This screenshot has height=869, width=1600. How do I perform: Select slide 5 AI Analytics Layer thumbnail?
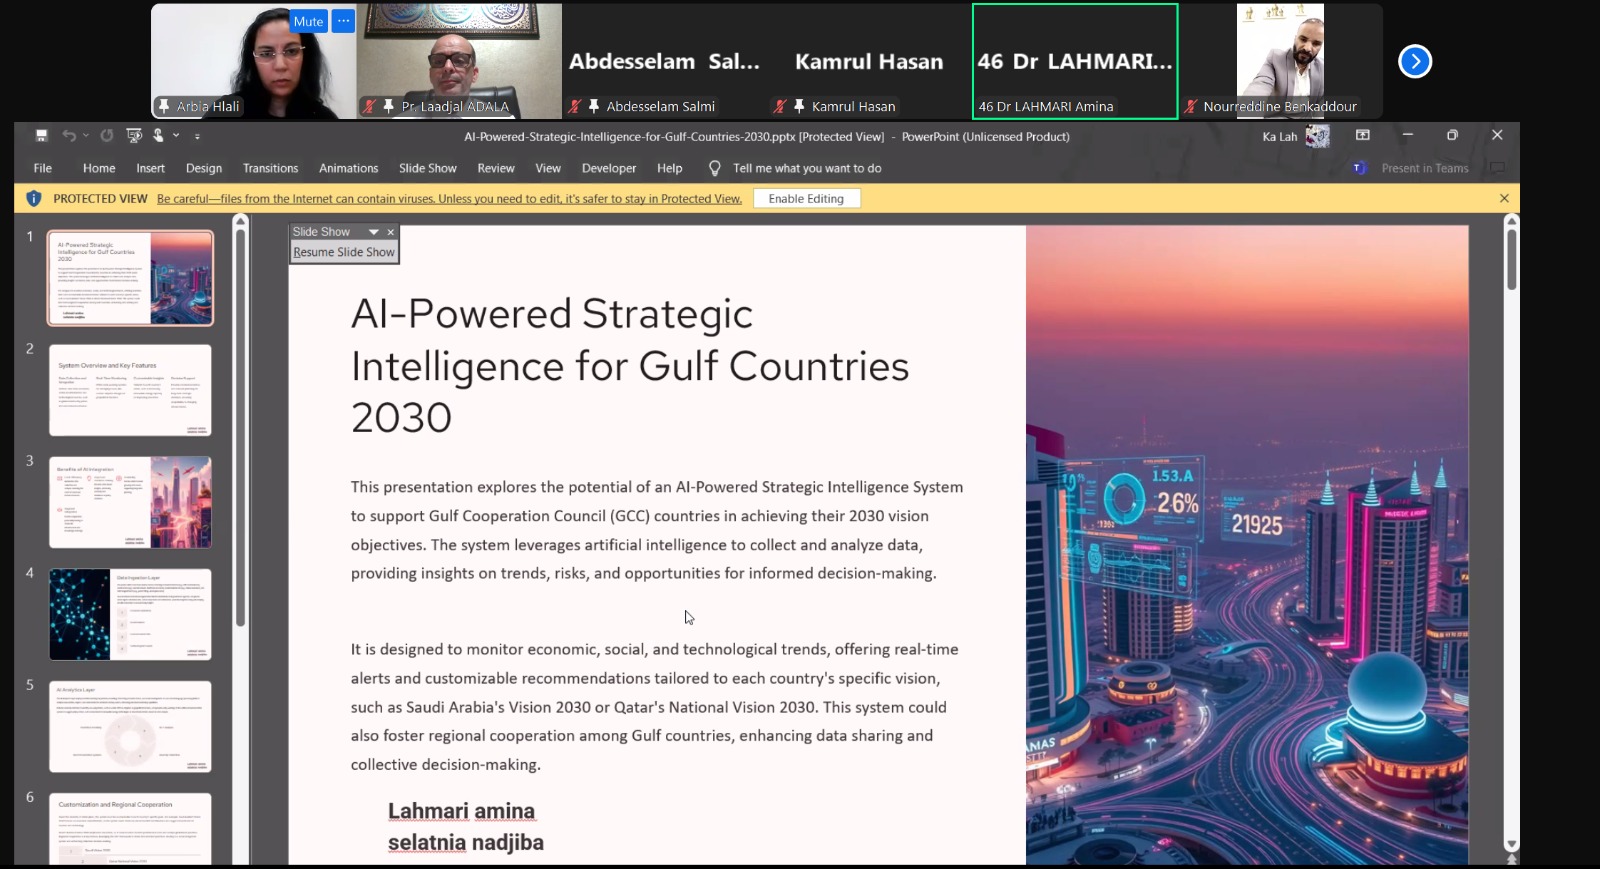[130, 726]
